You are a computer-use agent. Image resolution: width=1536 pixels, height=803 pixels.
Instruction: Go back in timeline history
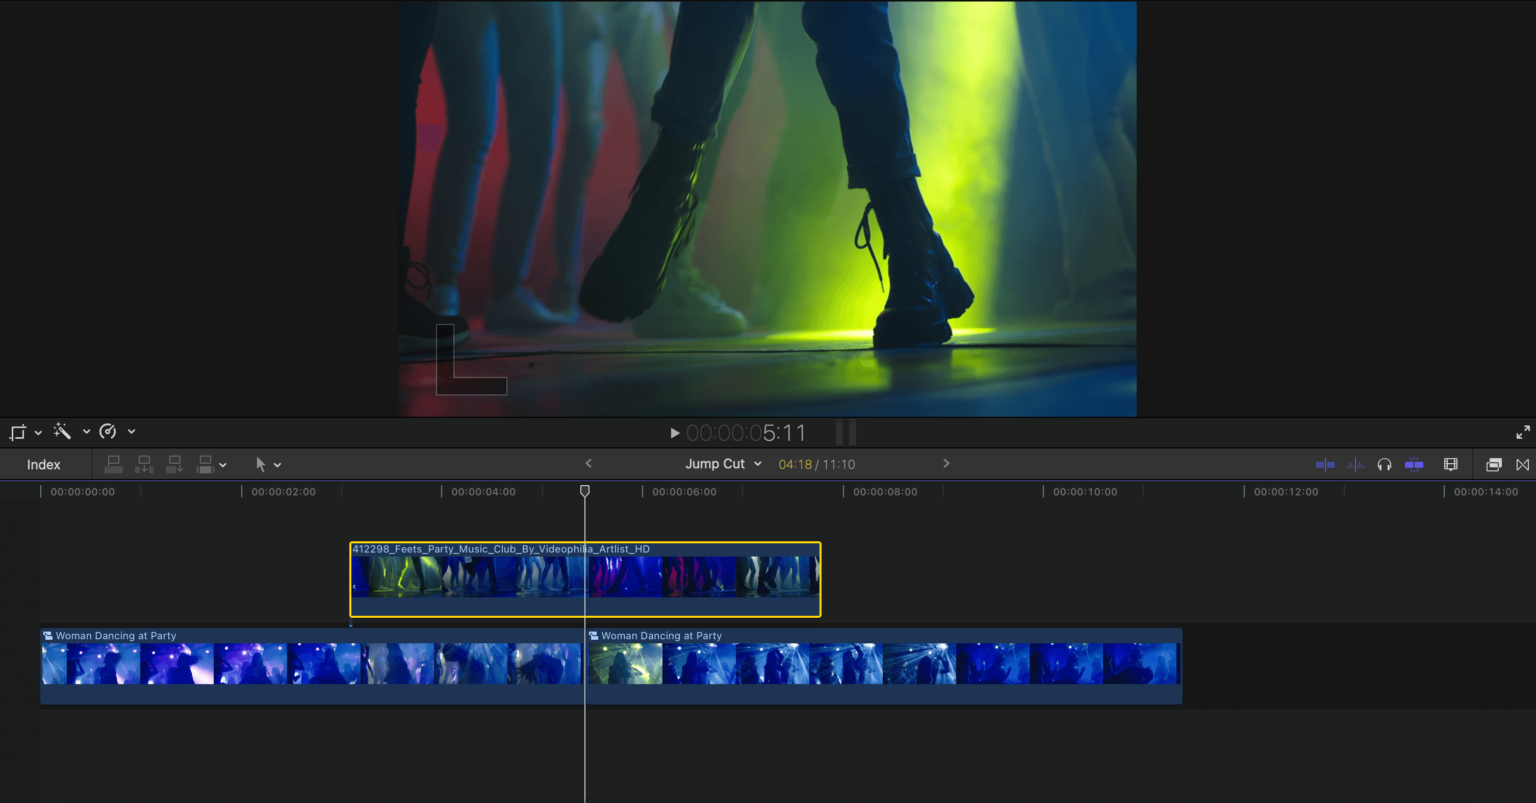(x=588, y=463)
